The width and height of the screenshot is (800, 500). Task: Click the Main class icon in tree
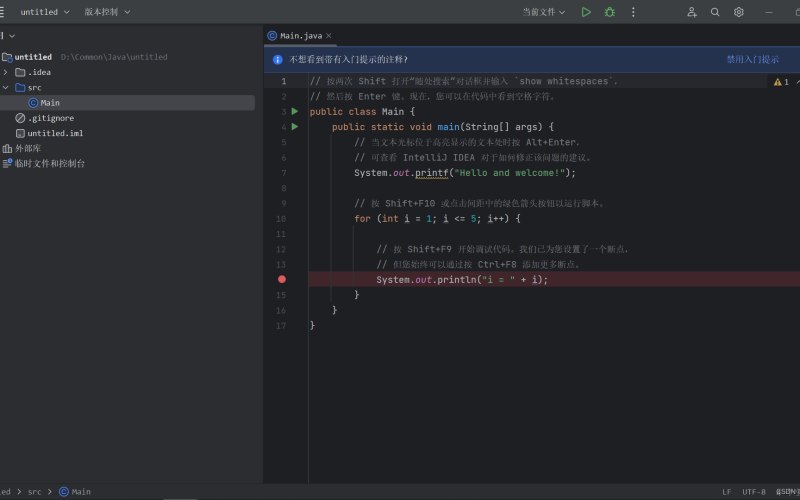(33, 103)
